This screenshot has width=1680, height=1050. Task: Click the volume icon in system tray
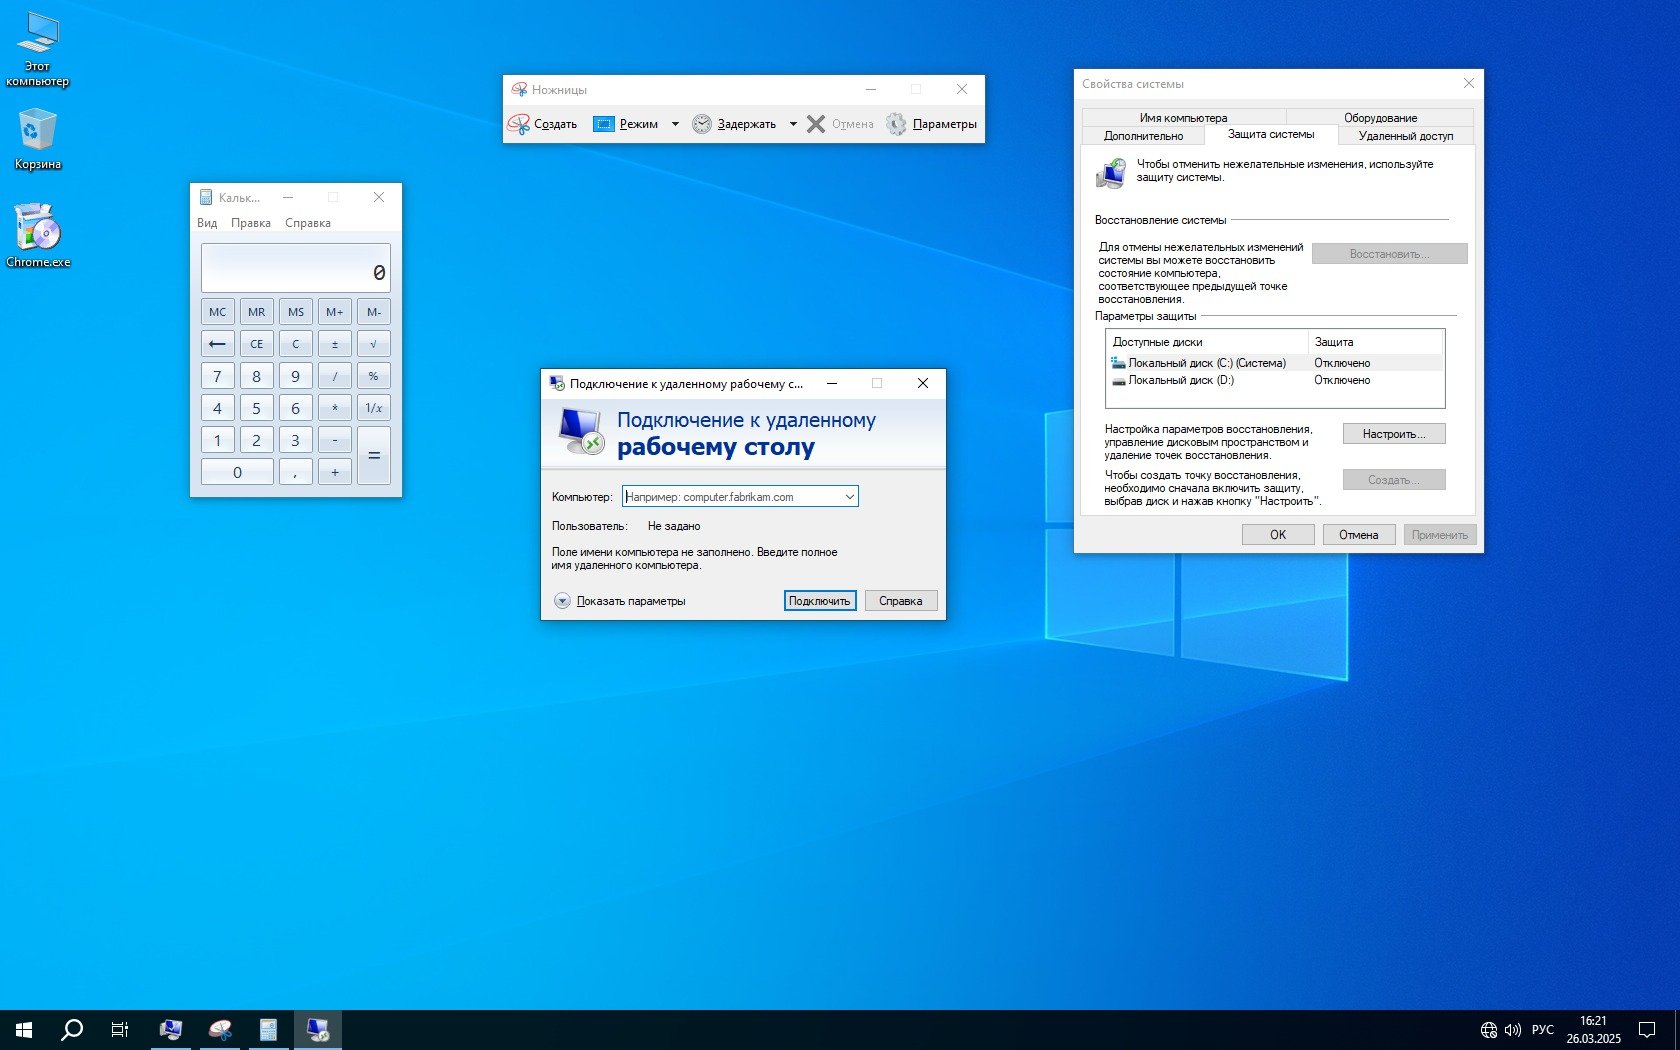click(1512, 1029)
